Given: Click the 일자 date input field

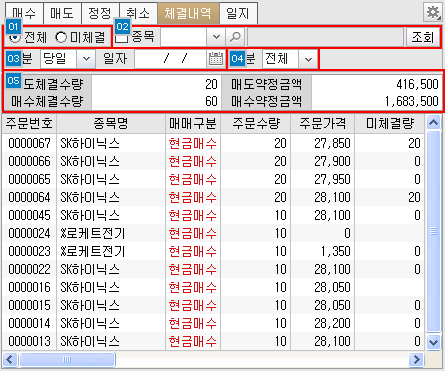Looking at the screenshot, I should click(x=171, y=59).
